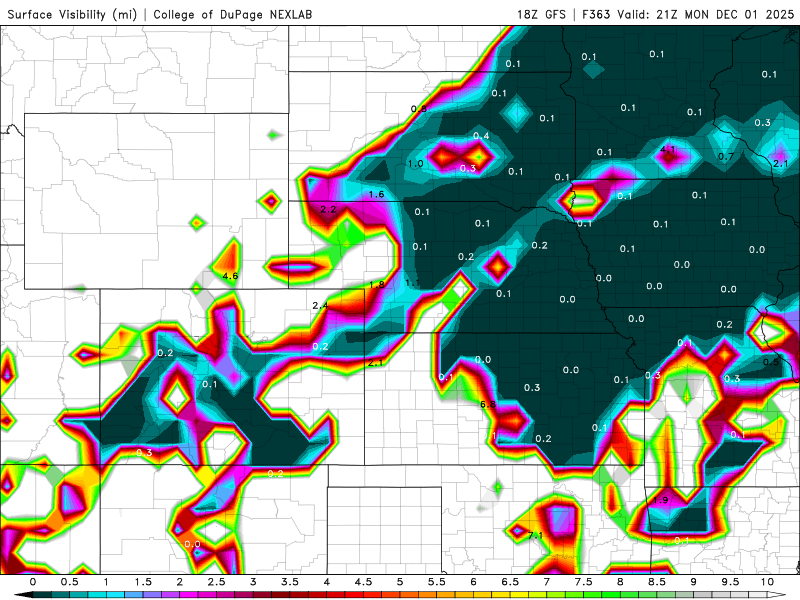Image resolution: width=800 pixels, height=600 pixels.
Task: Click the colorbar tick label 1.5
Action: (143, 582)
